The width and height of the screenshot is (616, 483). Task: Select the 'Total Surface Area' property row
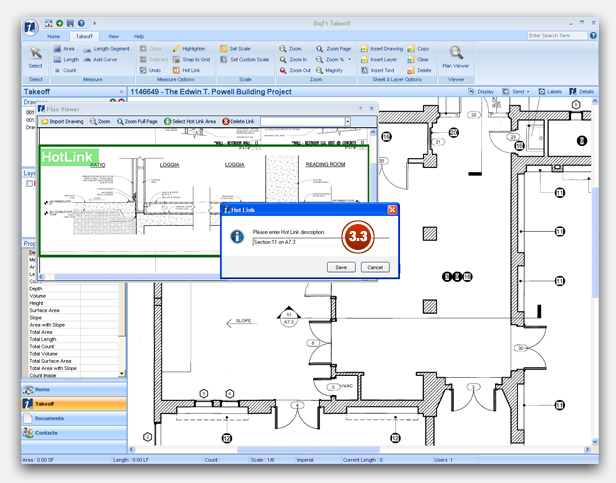pyautogui.click(x=73, y=361)
